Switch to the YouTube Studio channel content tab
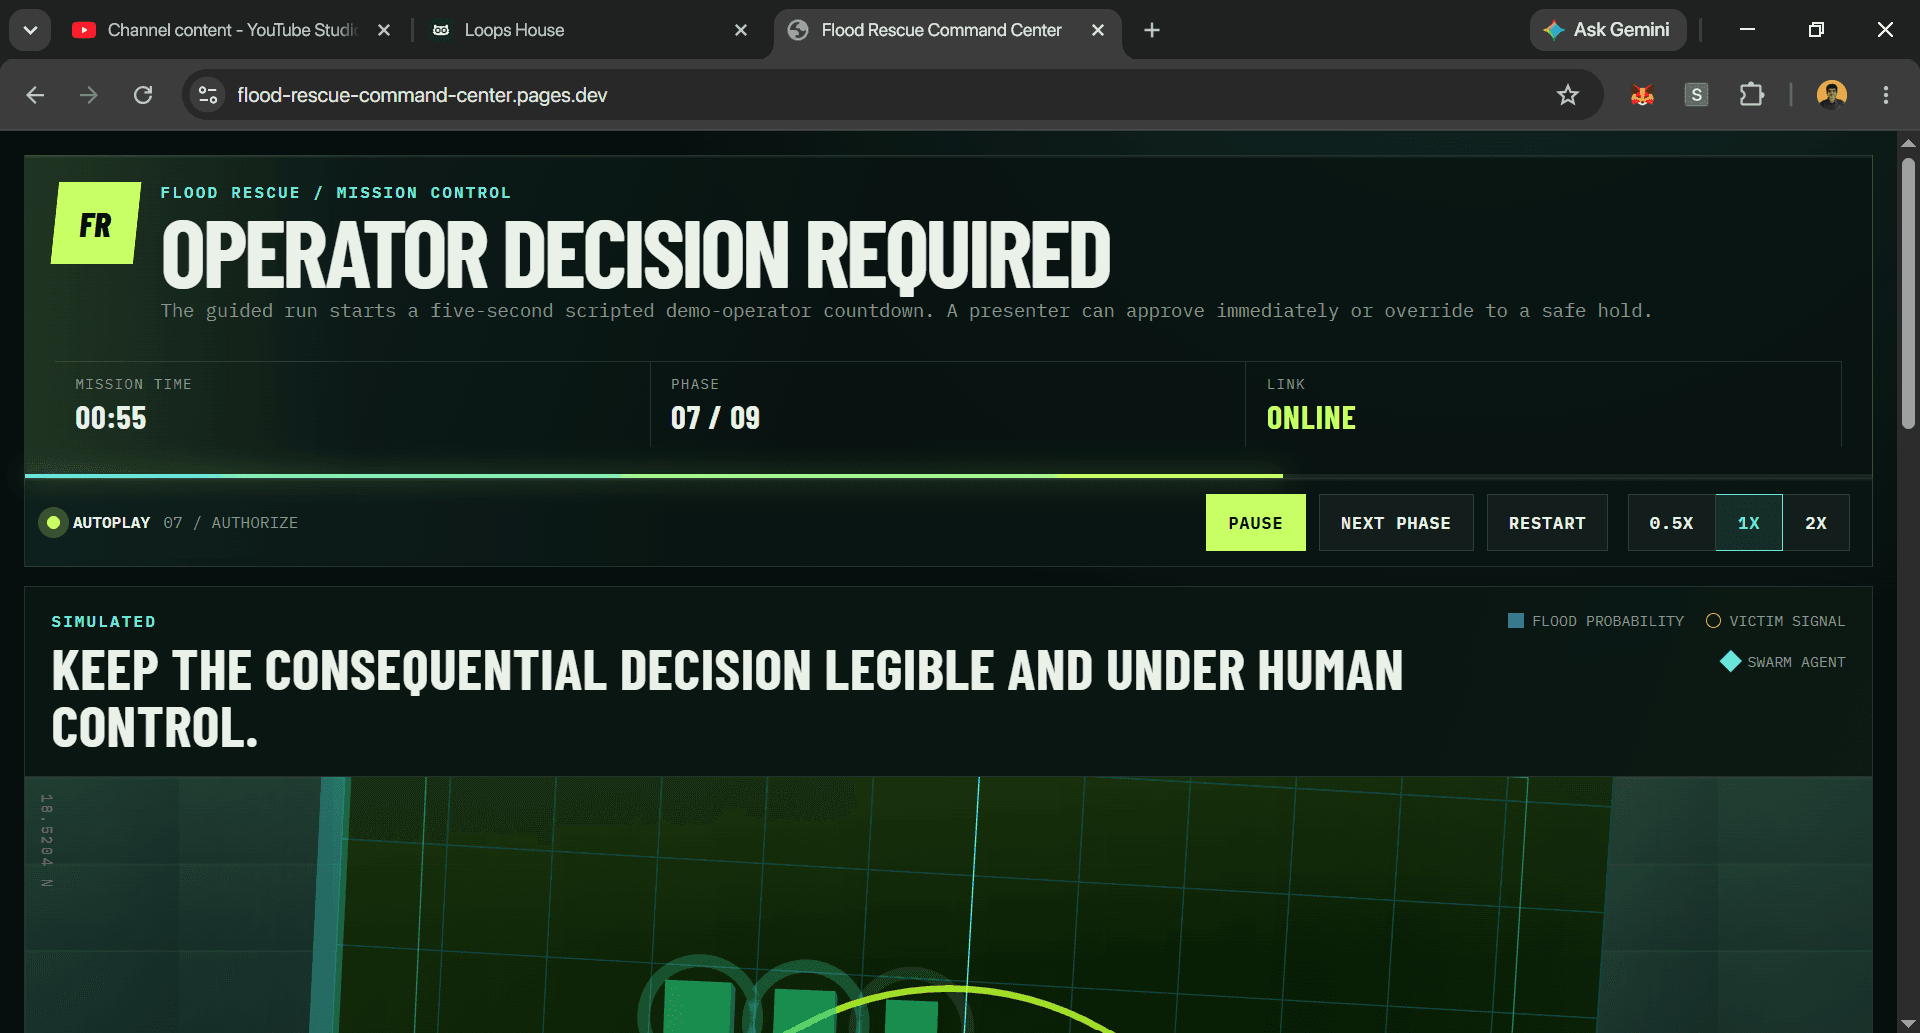Screen dimensions: 1920x1033 pos(230,30)
